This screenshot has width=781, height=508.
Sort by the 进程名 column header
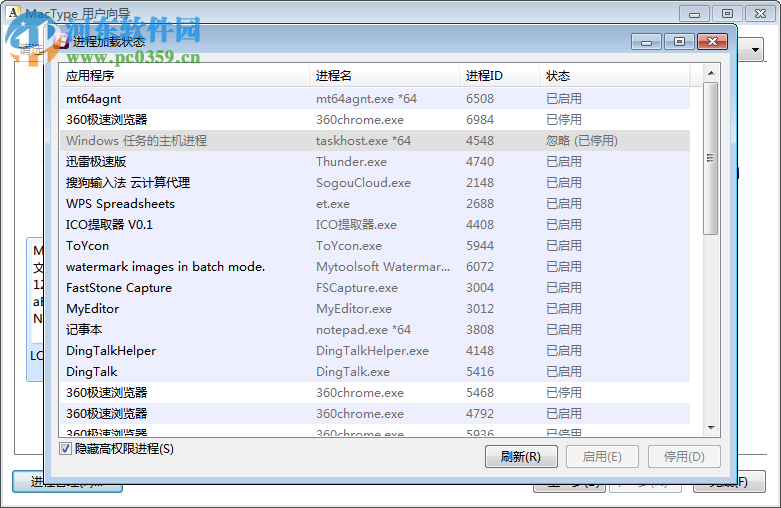click(385, 76)
